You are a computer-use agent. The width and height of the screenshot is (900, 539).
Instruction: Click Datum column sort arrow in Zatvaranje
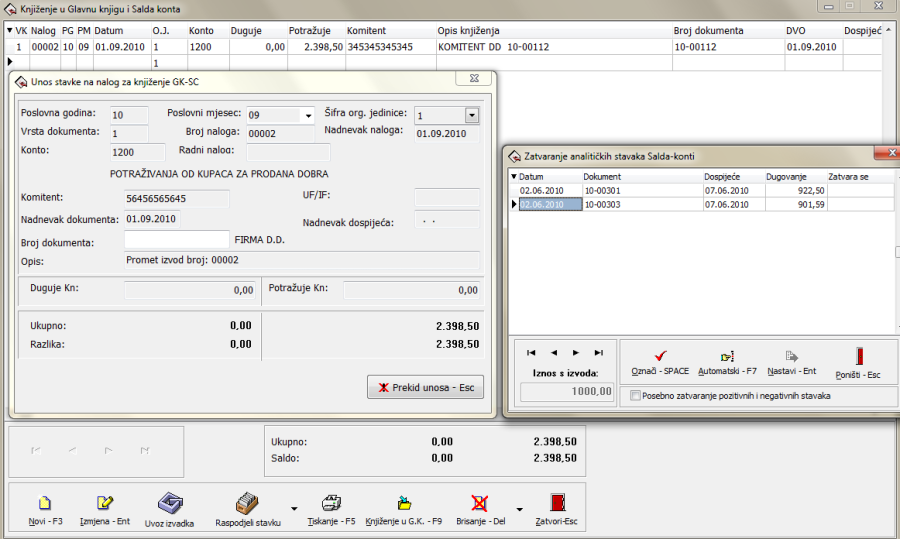click(514, 177)
